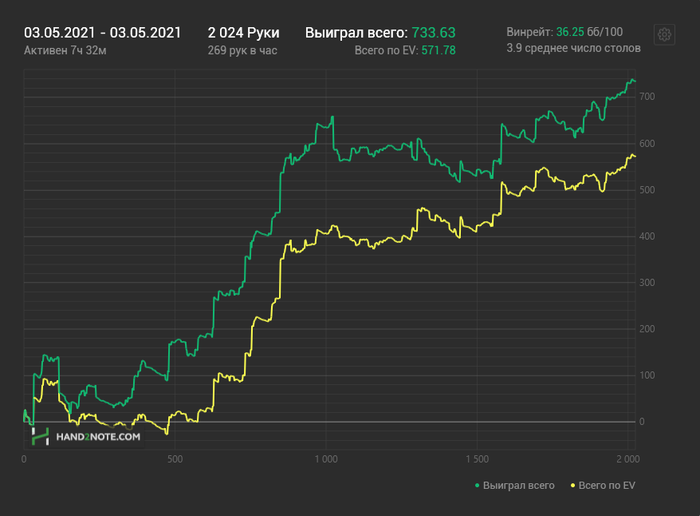Click the winrate value 36.25
This screenshot has height=516, width=700.
tap(570, 32)
